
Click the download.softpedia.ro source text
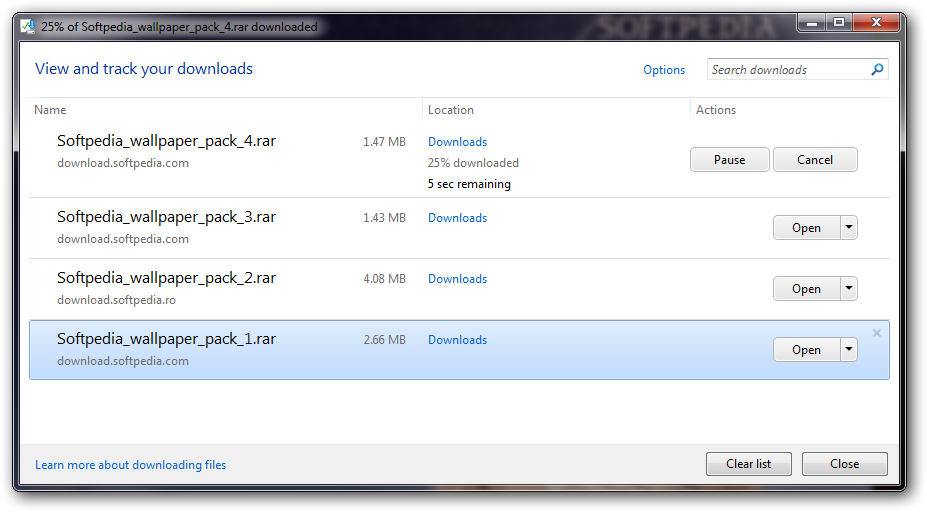tap(116, 300)
